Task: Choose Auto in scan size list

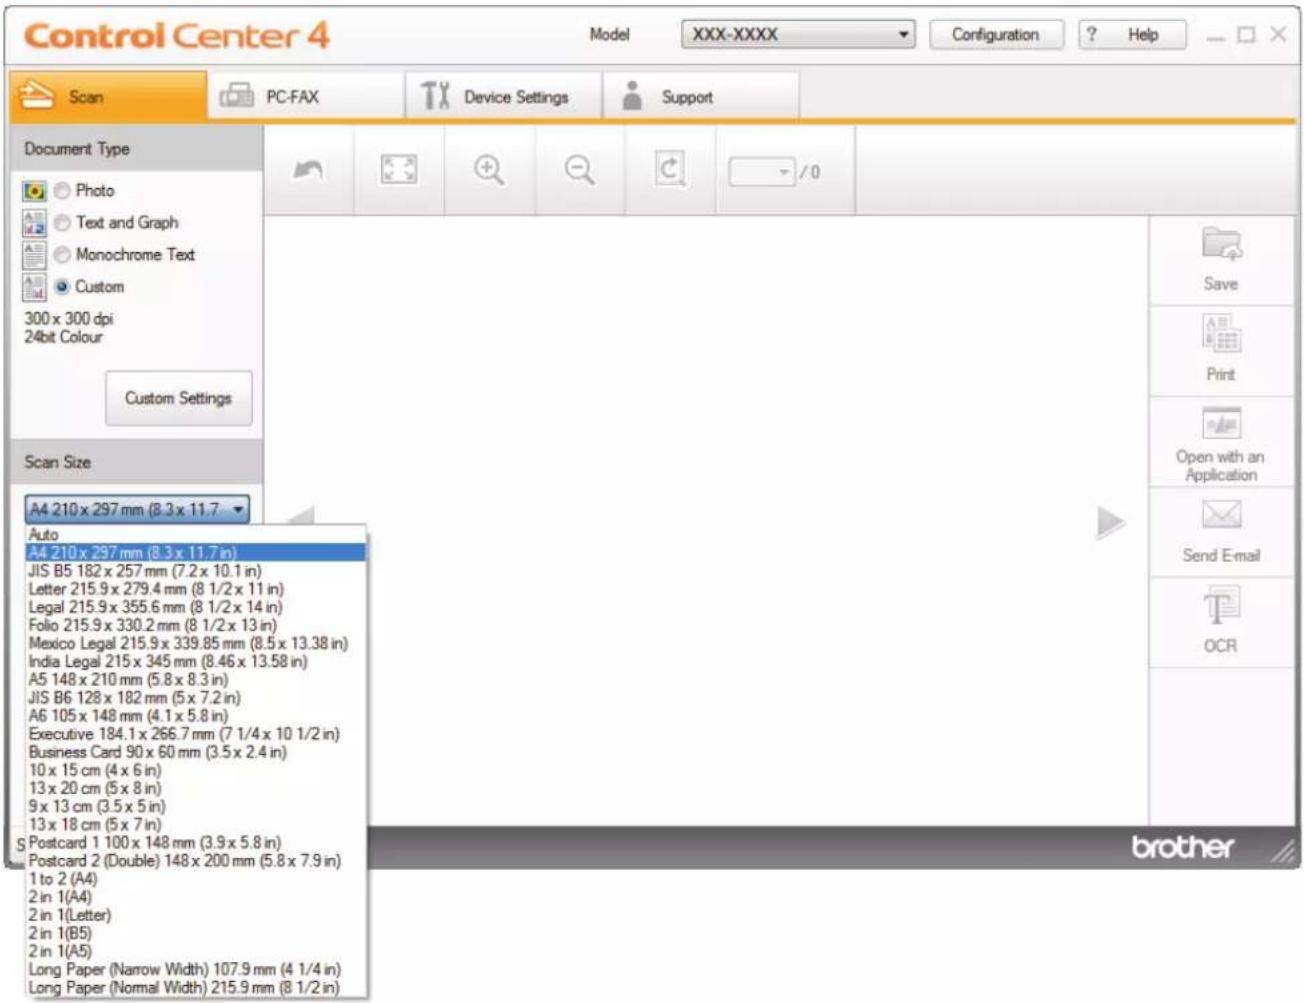Action: 196,534
